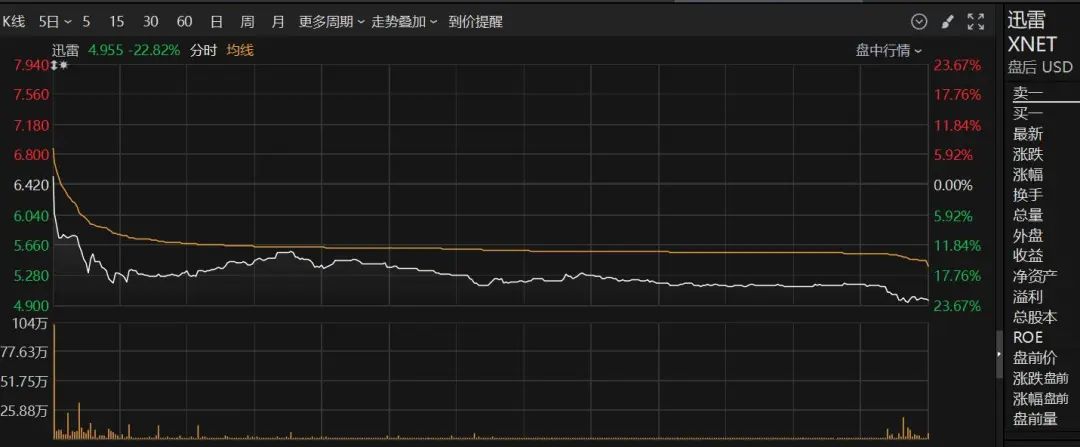Toggle the 分时 line legend
Screen dimensions: 1080x447
tap(203, 50)
